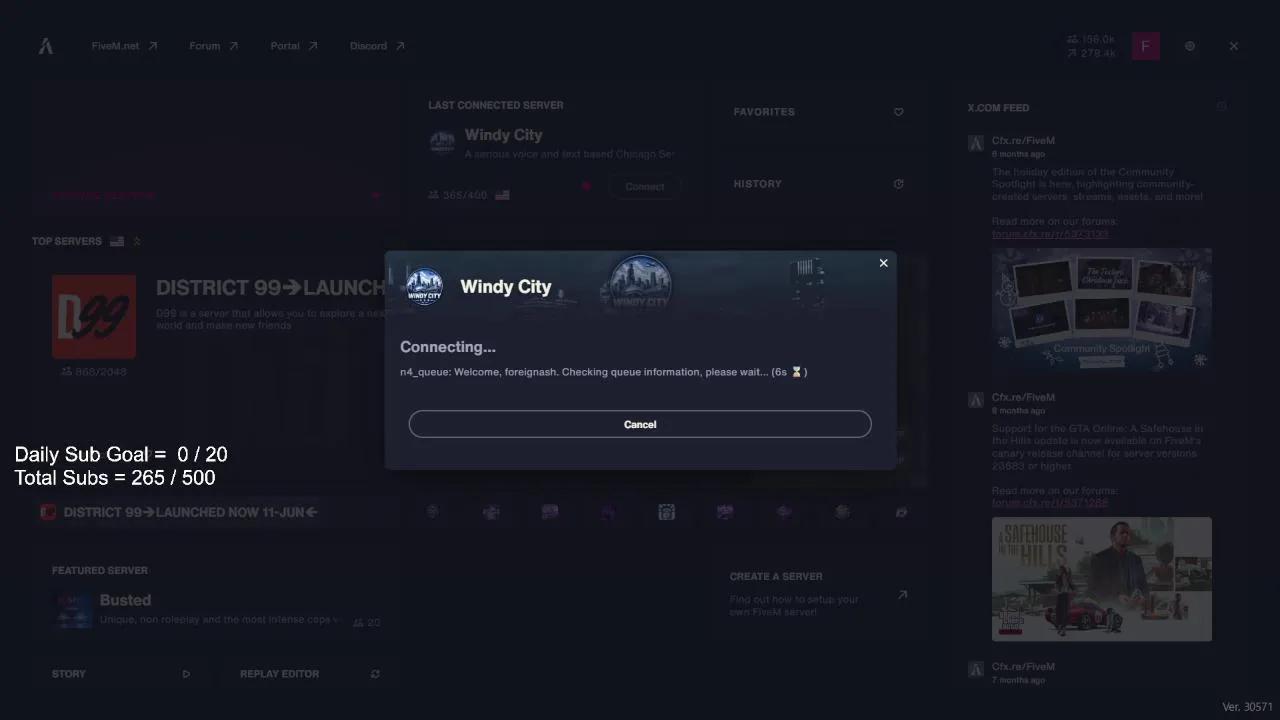Viewport: 1280px width, 720px height.
Task: Open the District 99 server thumbnail
Action: [x=94, y=317]
